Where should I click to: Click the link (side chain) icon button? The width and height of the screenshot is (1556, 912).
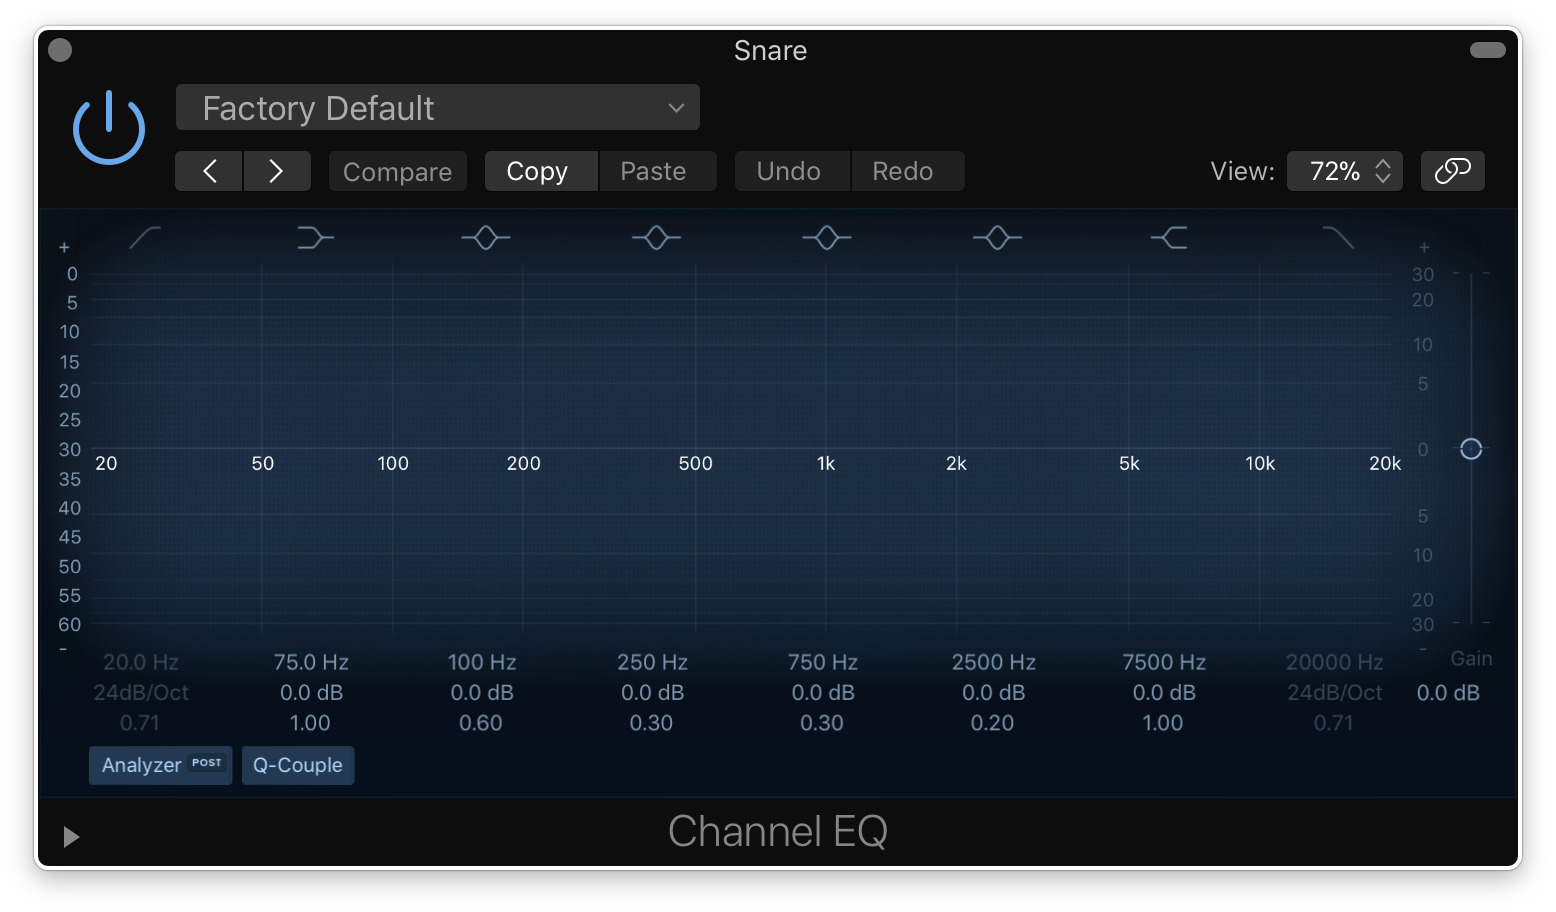pos(1452,171)
